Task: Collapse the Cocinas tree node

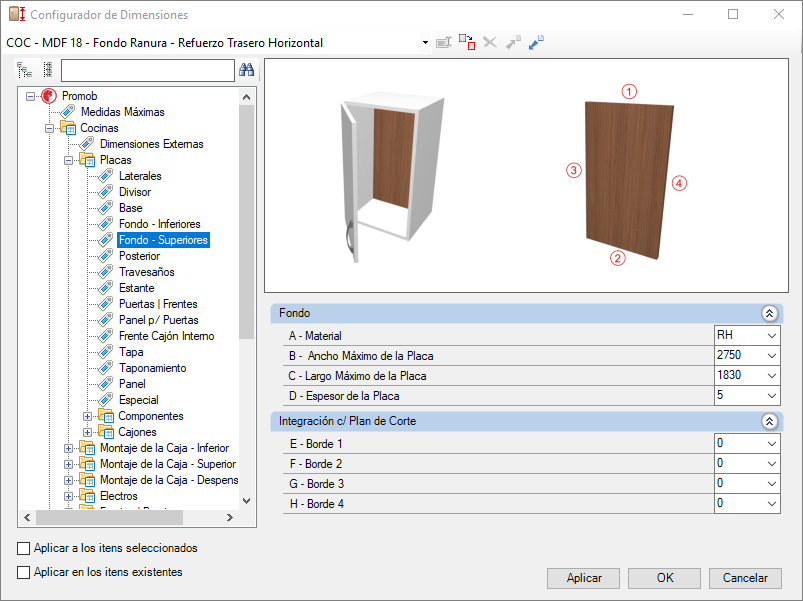Action: pos(50,128)
